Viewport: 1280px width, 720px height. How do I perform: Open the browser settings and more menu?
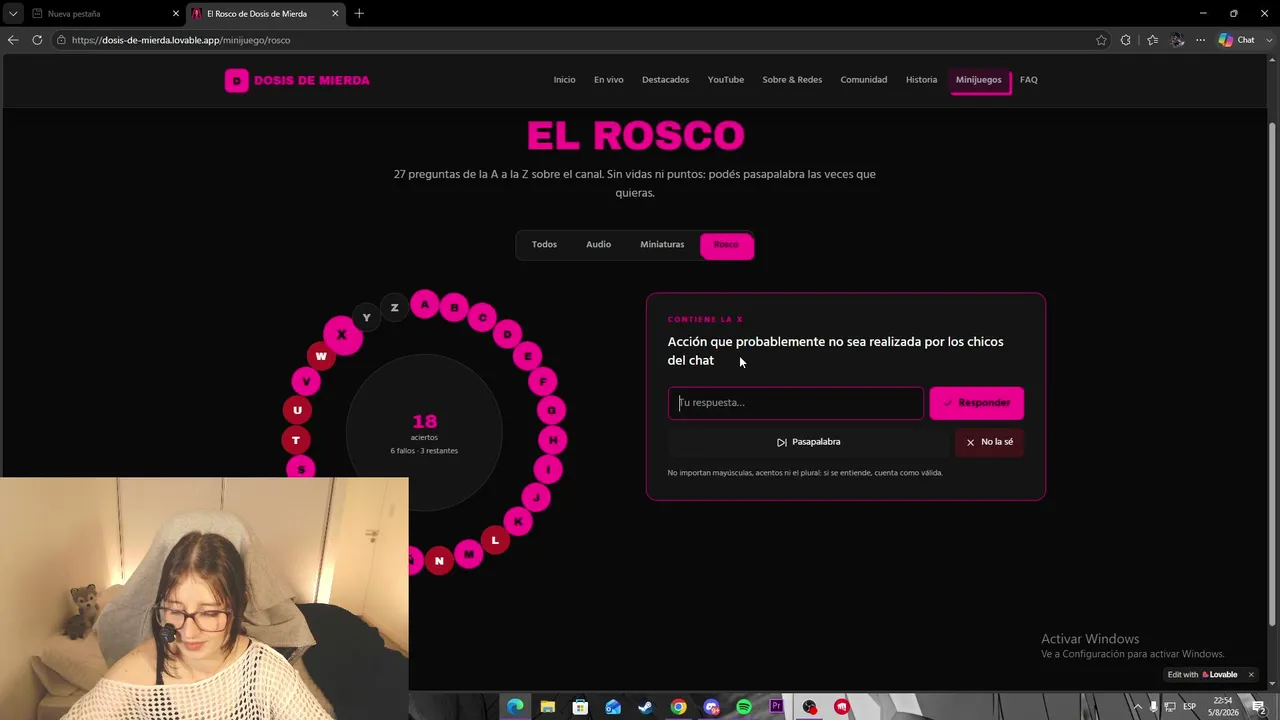1200,40
